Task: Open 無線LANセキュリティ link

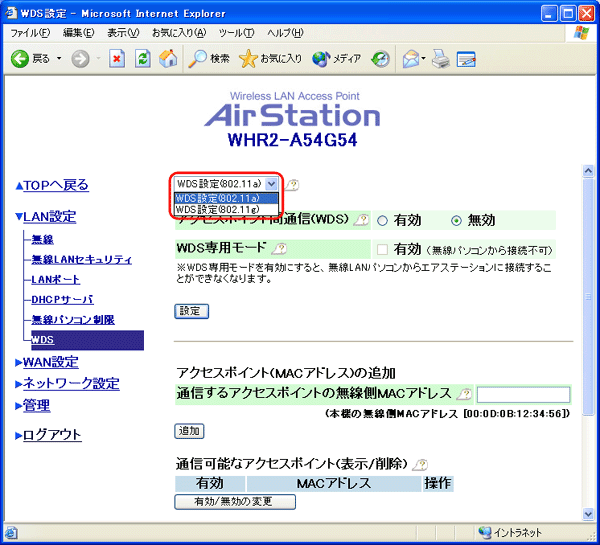Action: point(82,260)
